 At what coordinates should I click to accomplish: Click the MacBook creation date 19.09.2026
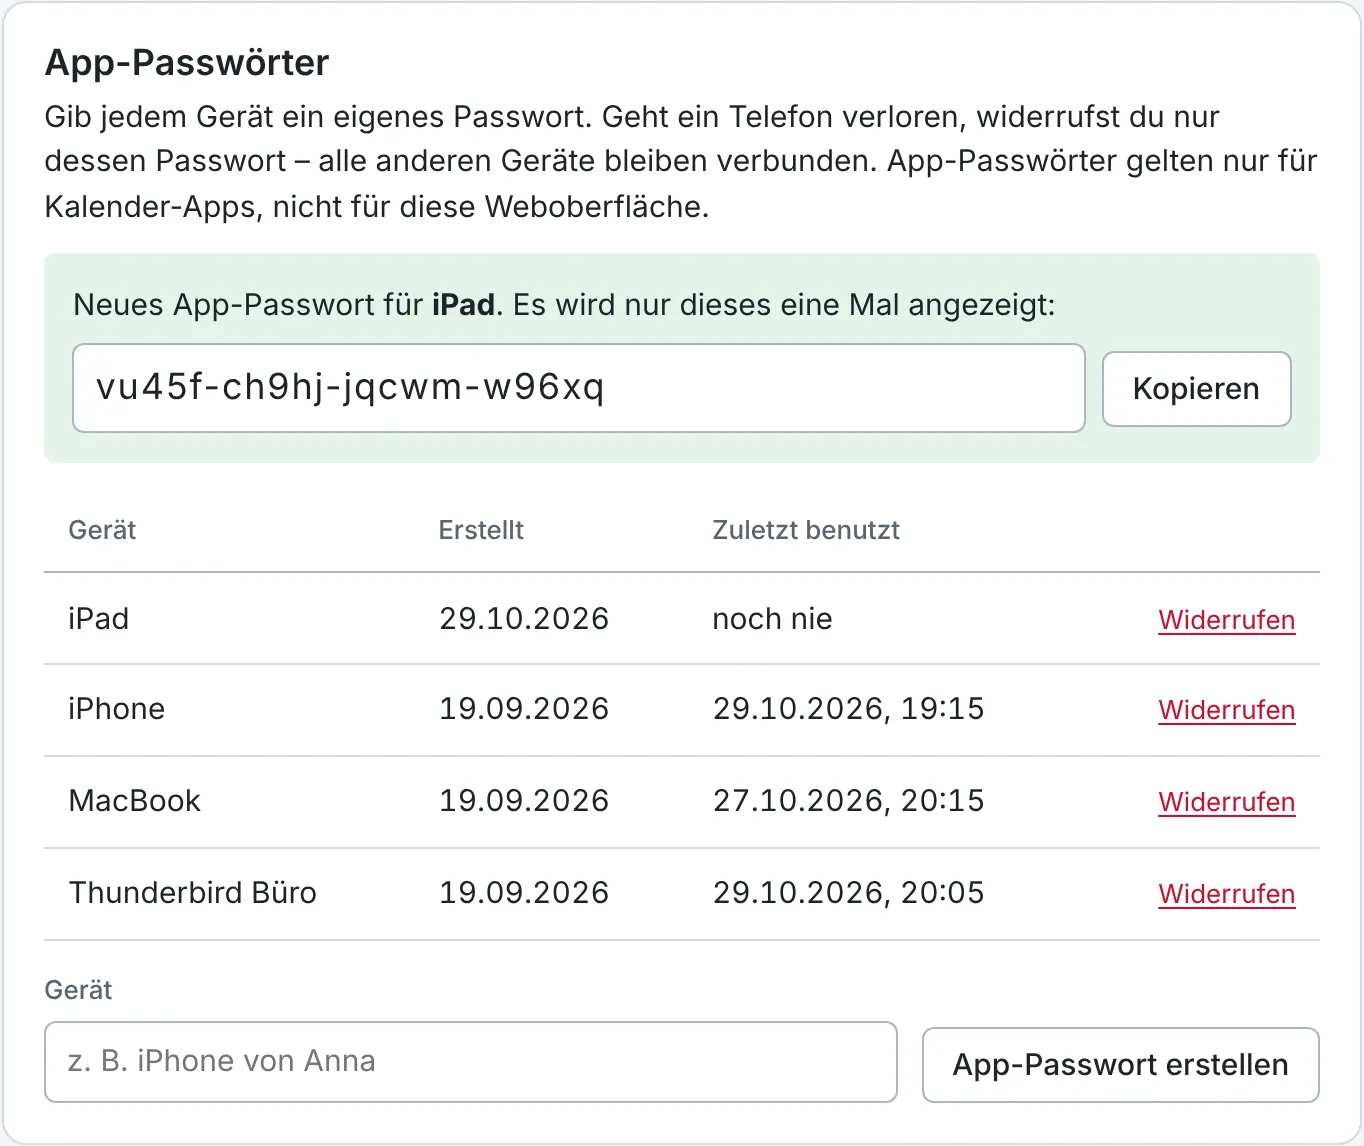click(x=524, y=801)
